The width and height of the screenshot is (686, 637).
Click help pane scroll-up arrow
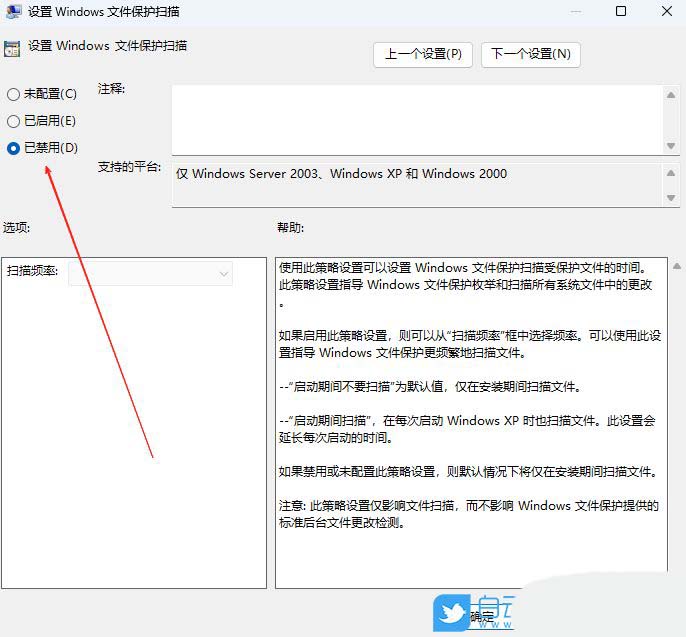[x=677, y=266]
